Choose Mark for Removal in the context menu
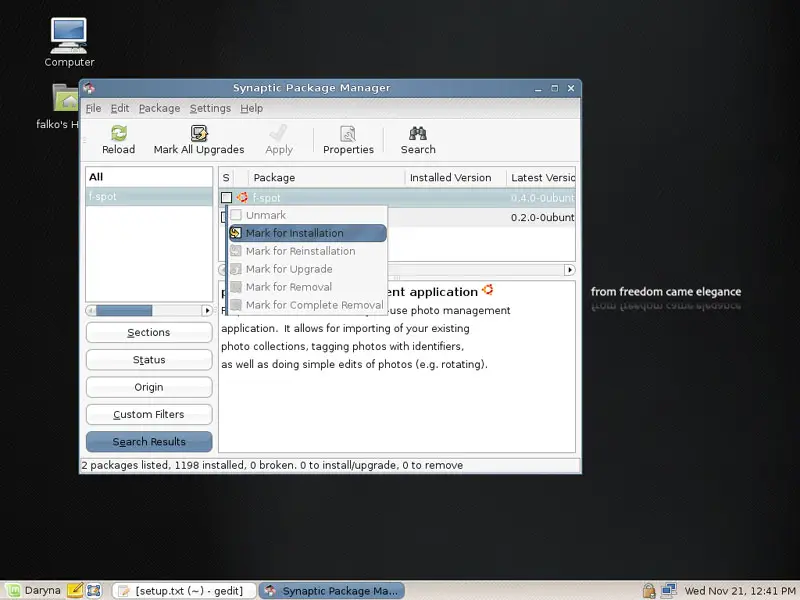 308,287
